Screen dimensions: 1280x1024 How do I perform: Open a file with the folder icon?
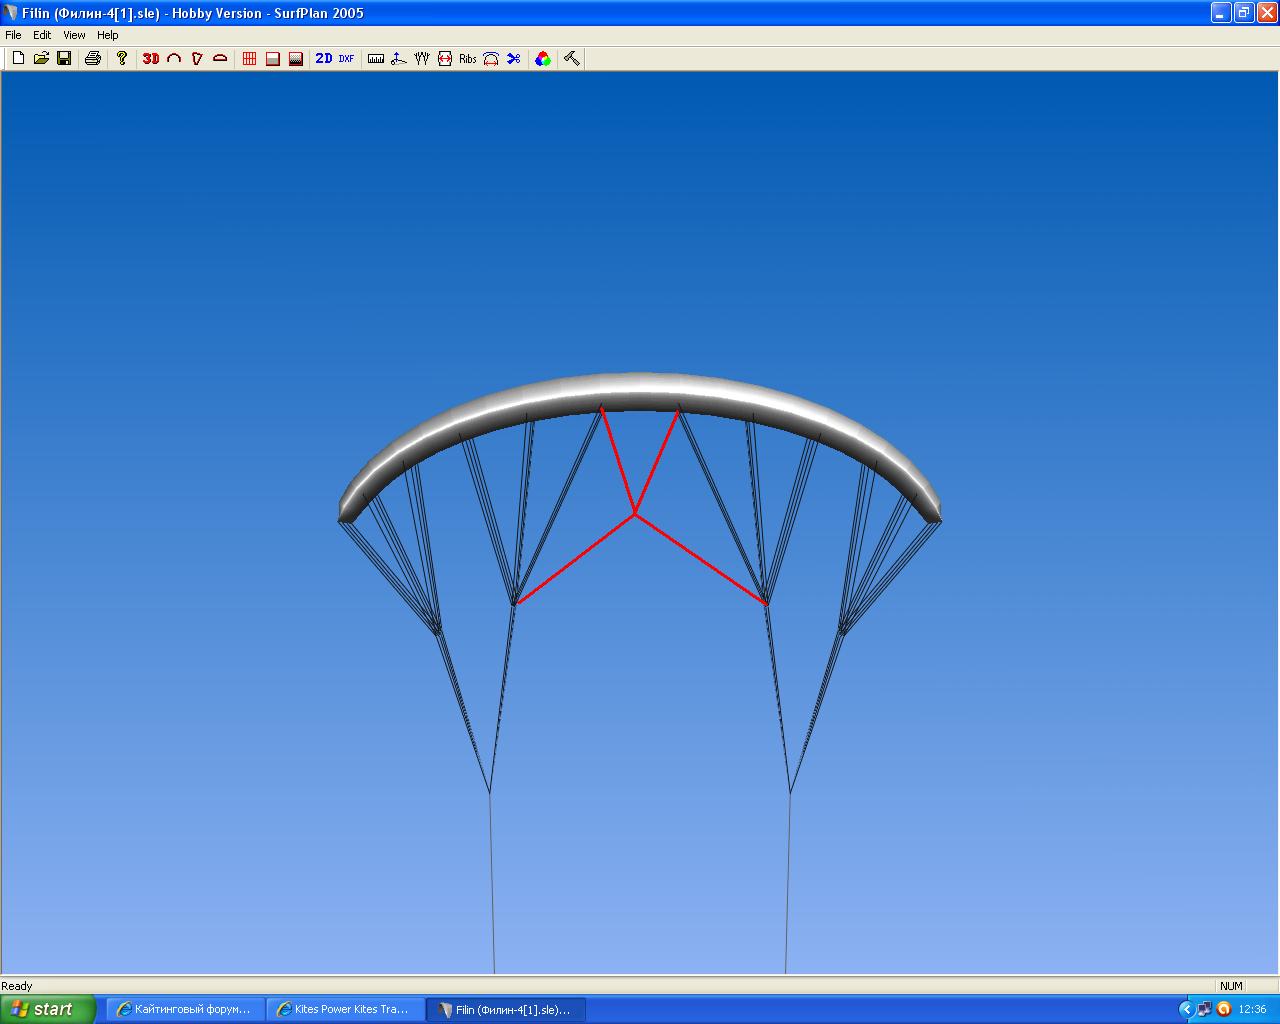[41, 59]
